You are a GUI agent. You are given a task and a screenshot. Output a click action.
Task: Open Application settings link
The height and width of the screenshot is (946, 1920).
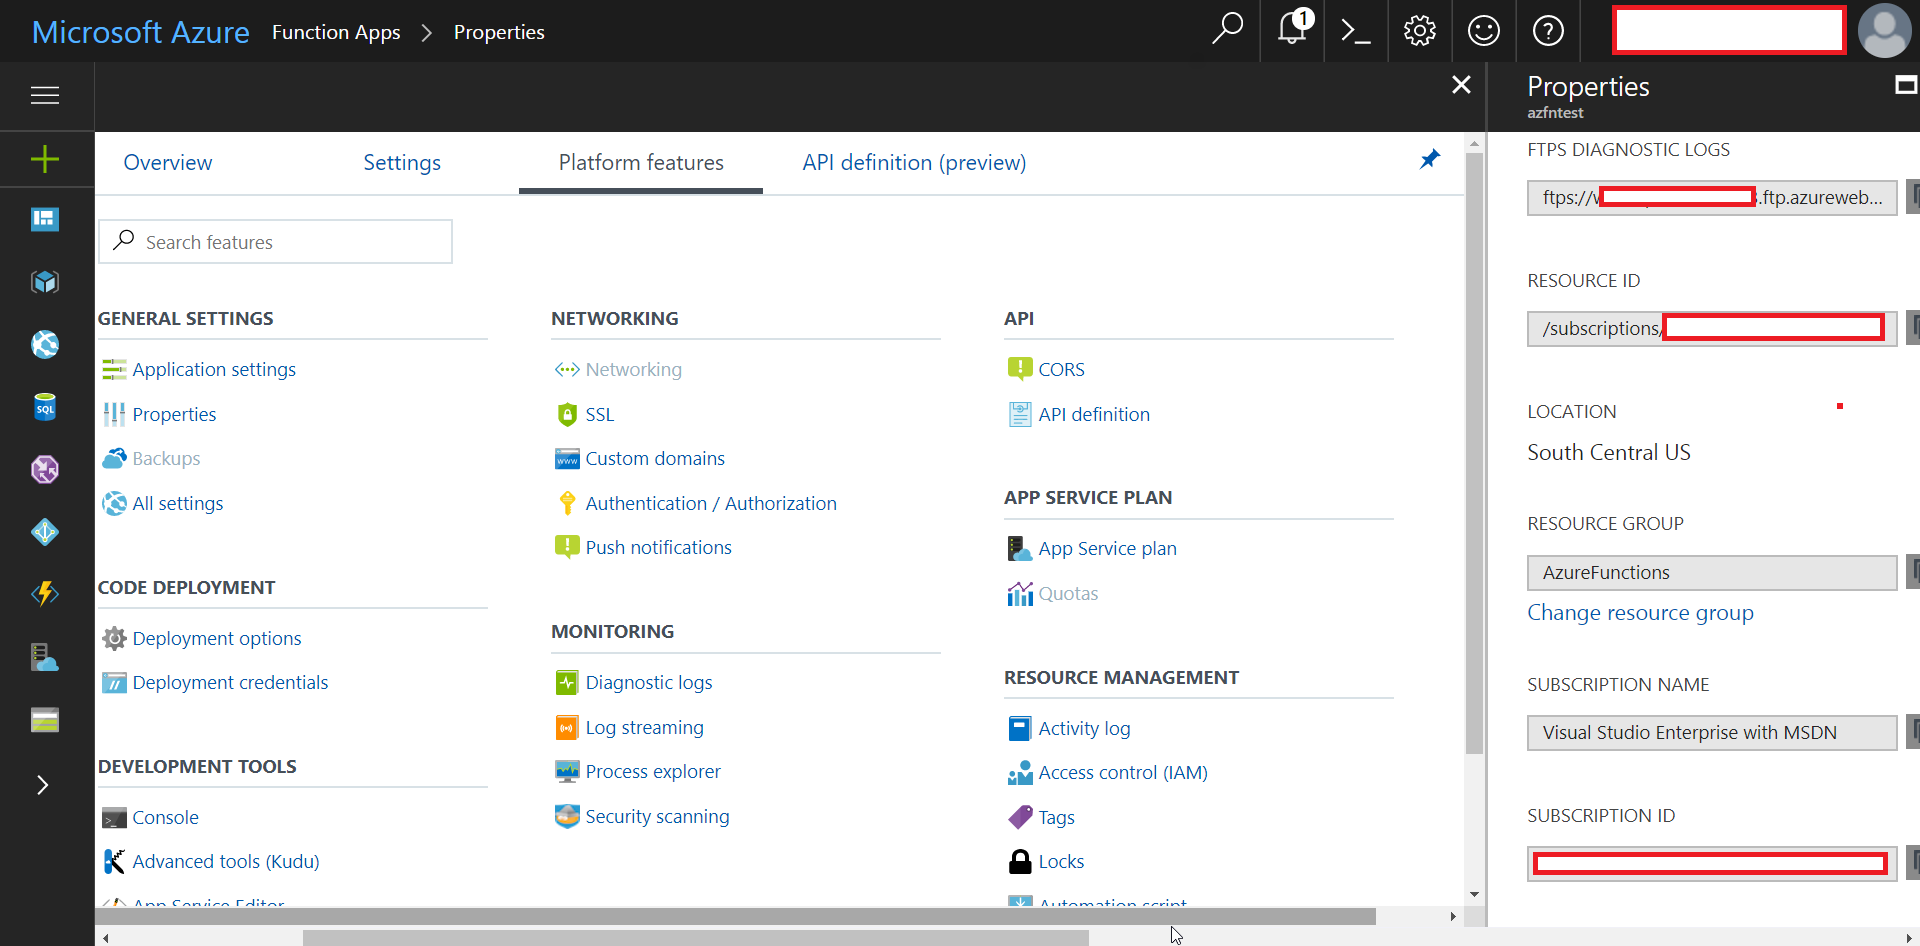214,369
